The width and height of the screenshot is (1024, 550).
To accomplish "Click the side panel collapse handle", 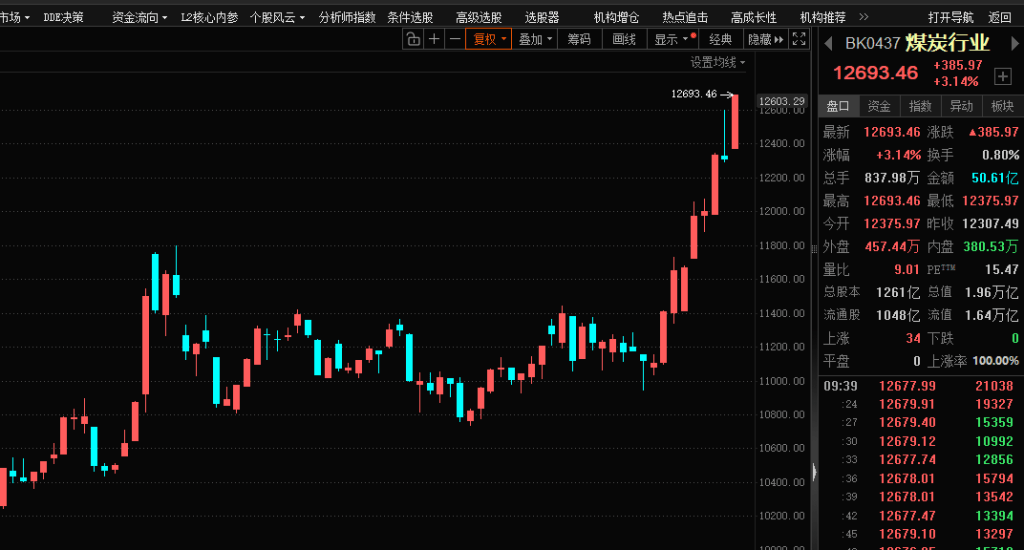I will (814, 470).
